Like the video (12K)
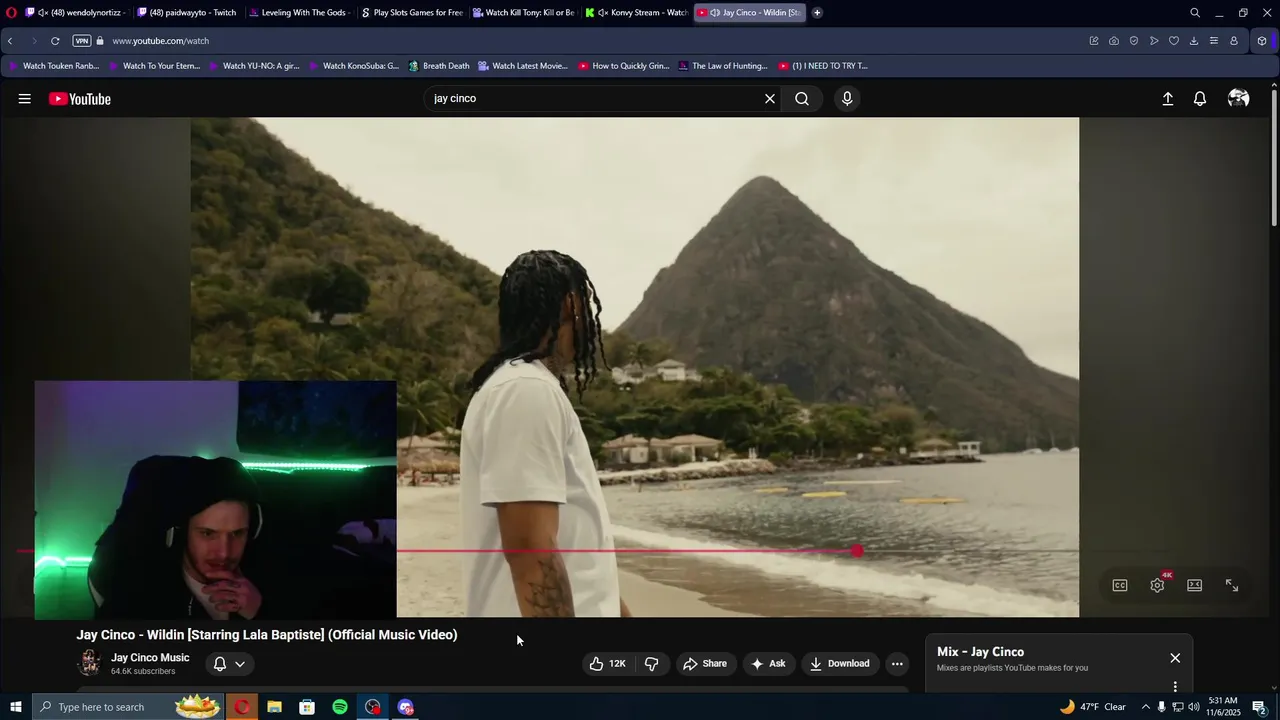The width and height of the screenshot is (1280, 720). [607, 664]
